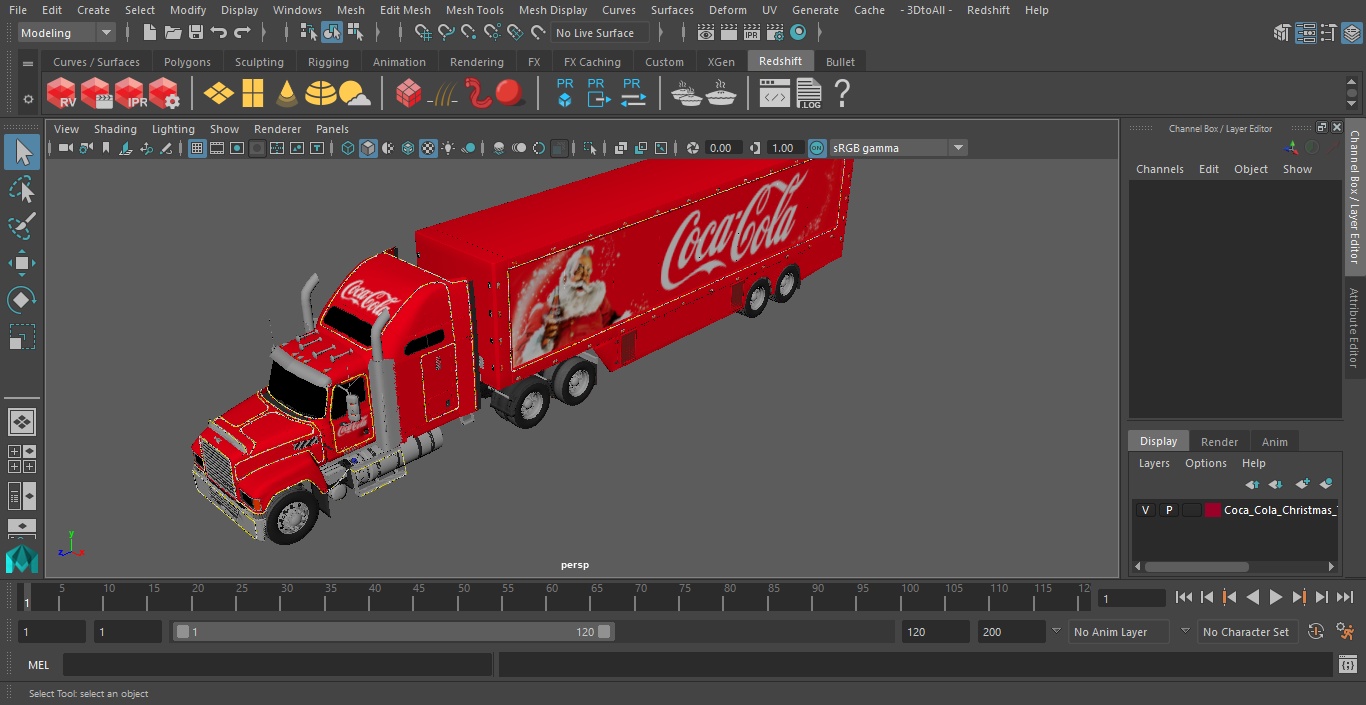Toggle wireframe cube shading in viewport
This screenshot has height=705, width=1366.
click(x=348, y=148)
